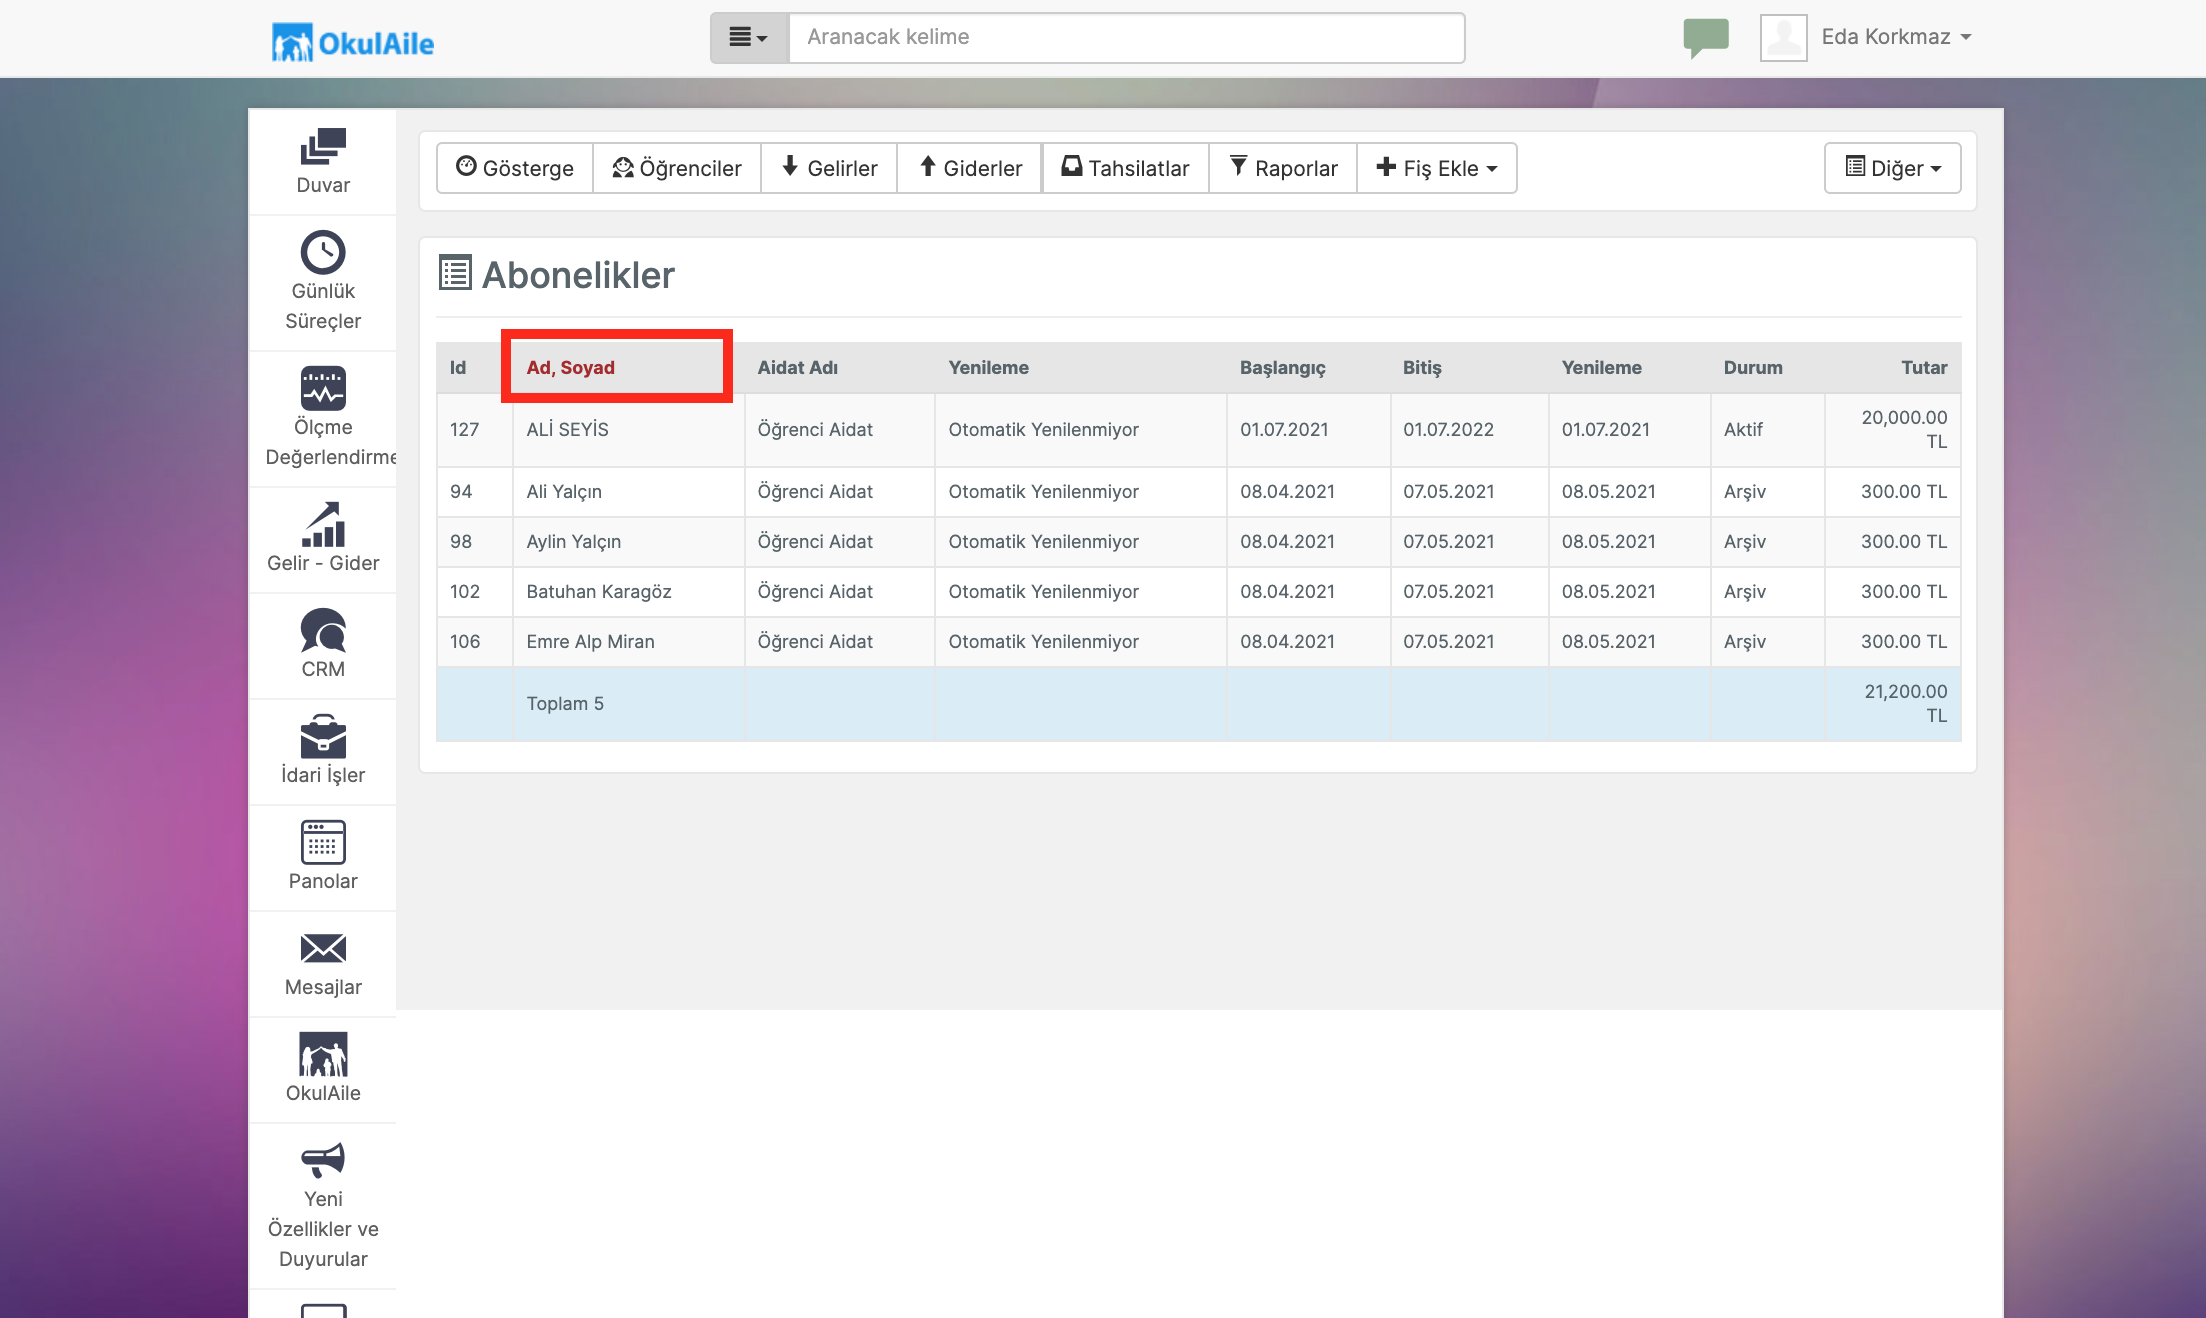Click the Aylin Yalçın row name

[x=573, y=541]
